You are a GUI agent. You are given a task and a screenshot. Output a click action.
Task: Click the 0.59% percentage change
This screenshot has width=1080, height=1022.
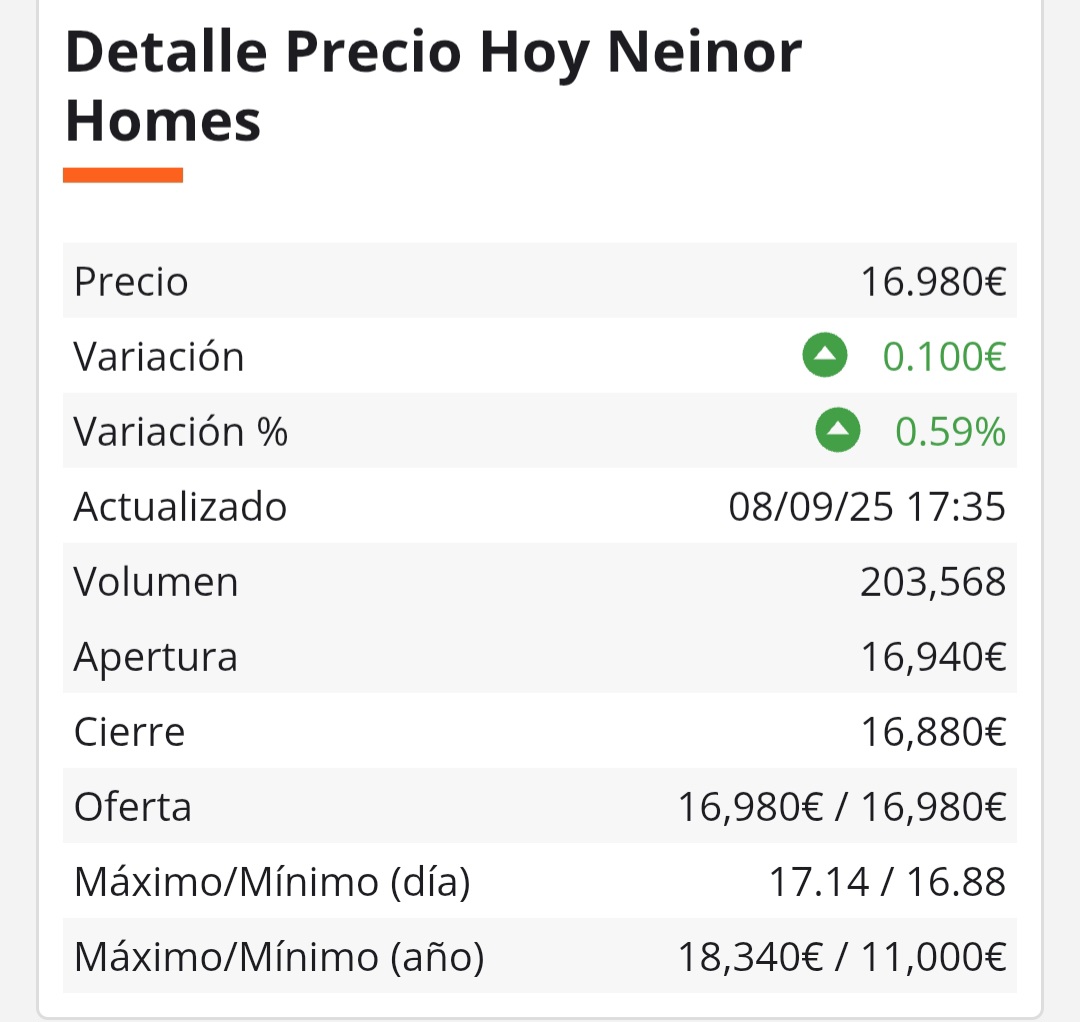point(951,432)
